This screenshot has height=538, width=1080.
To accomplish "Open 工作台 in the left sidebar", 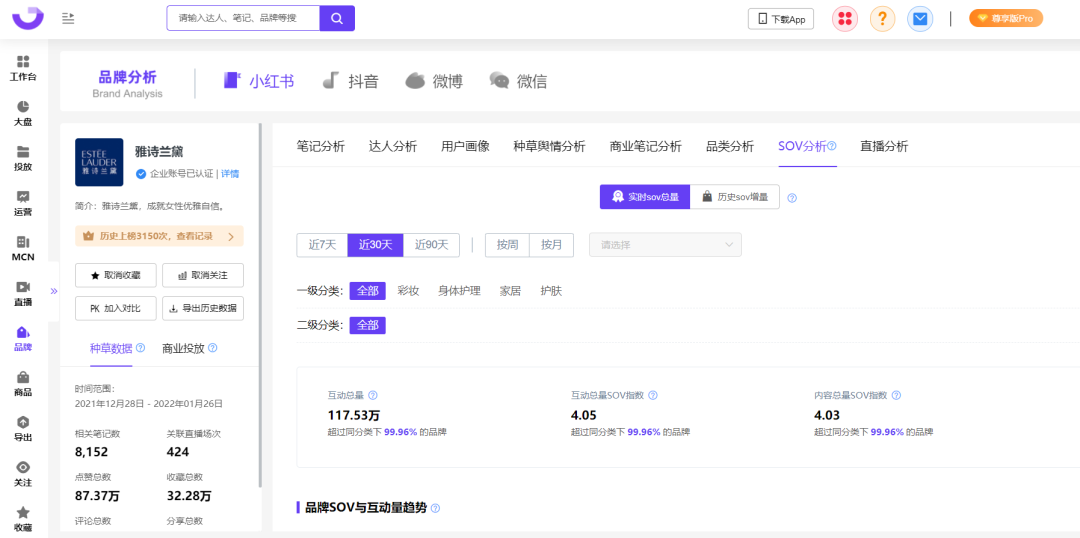I will coord(23,69).
